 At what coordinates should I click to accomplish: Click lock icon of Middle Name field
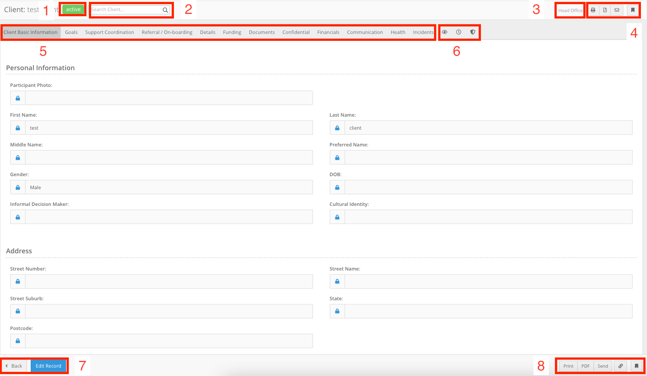tap(18, 158)
